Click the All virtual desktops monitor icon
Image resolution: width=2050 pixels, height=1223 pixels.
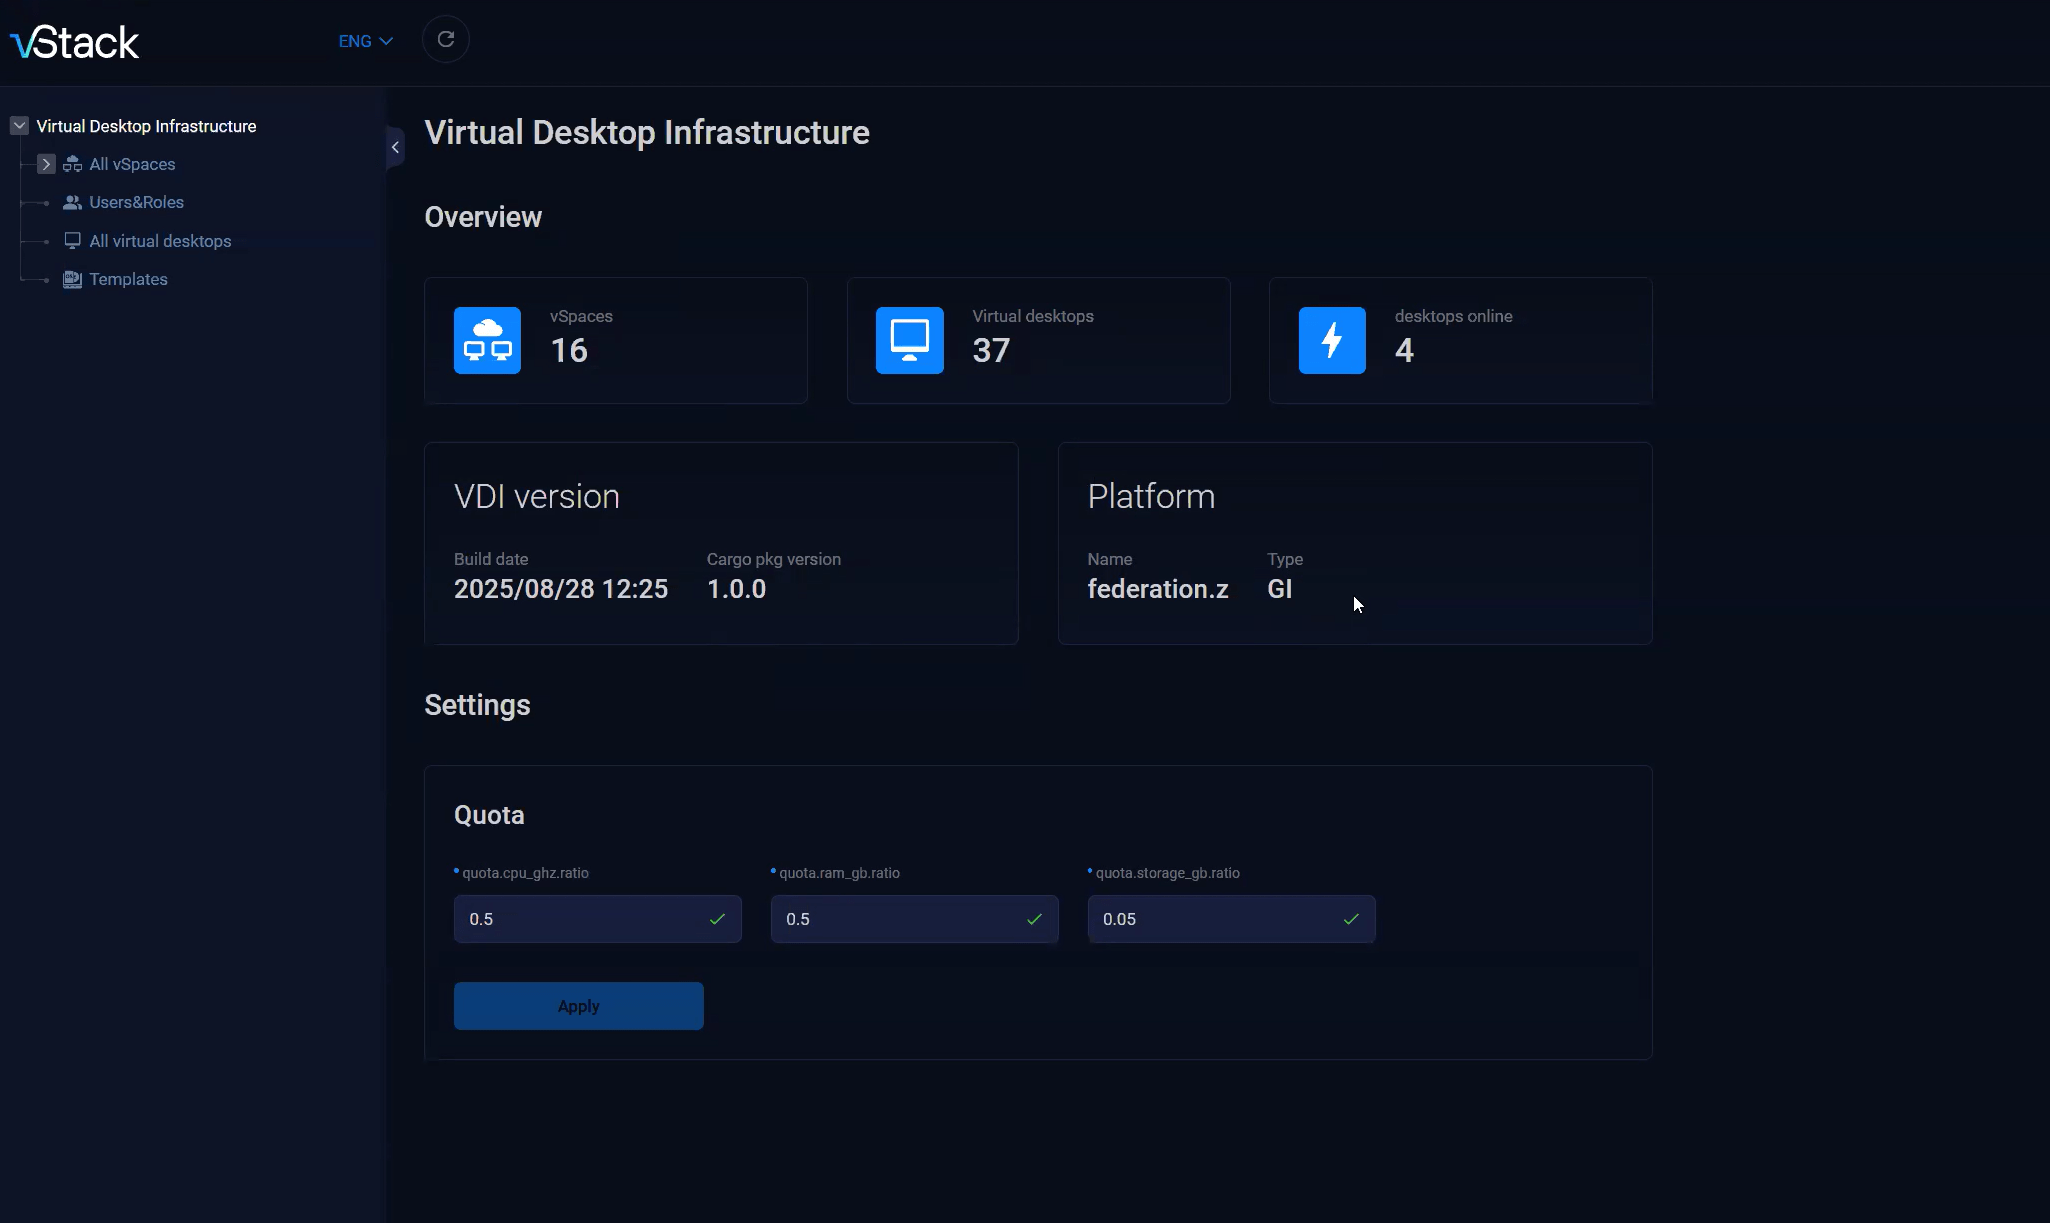click(72, 241)
